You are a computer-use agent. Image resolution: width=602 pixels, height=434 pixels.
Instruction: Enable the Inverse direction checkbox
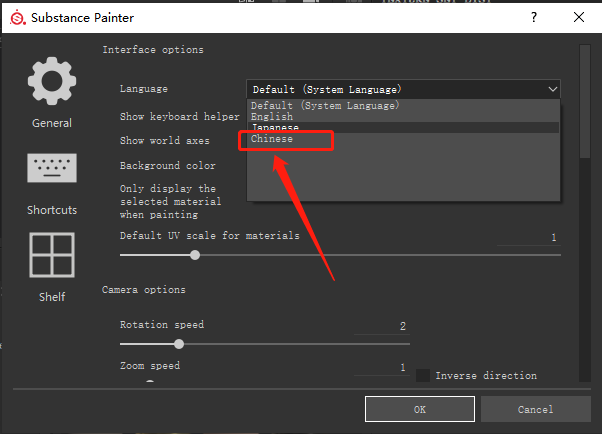pos(423,375)
